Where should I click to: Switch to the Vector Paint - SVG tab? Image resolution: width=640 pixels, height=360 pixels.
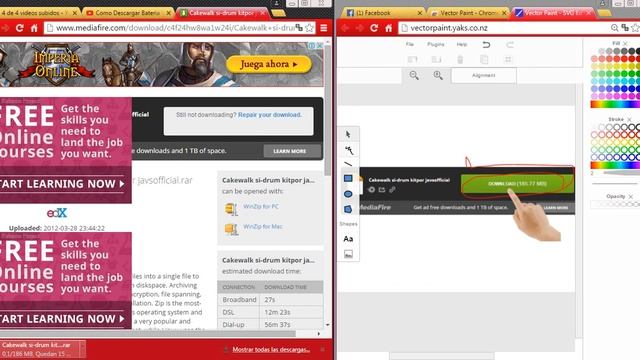(553, 13)
